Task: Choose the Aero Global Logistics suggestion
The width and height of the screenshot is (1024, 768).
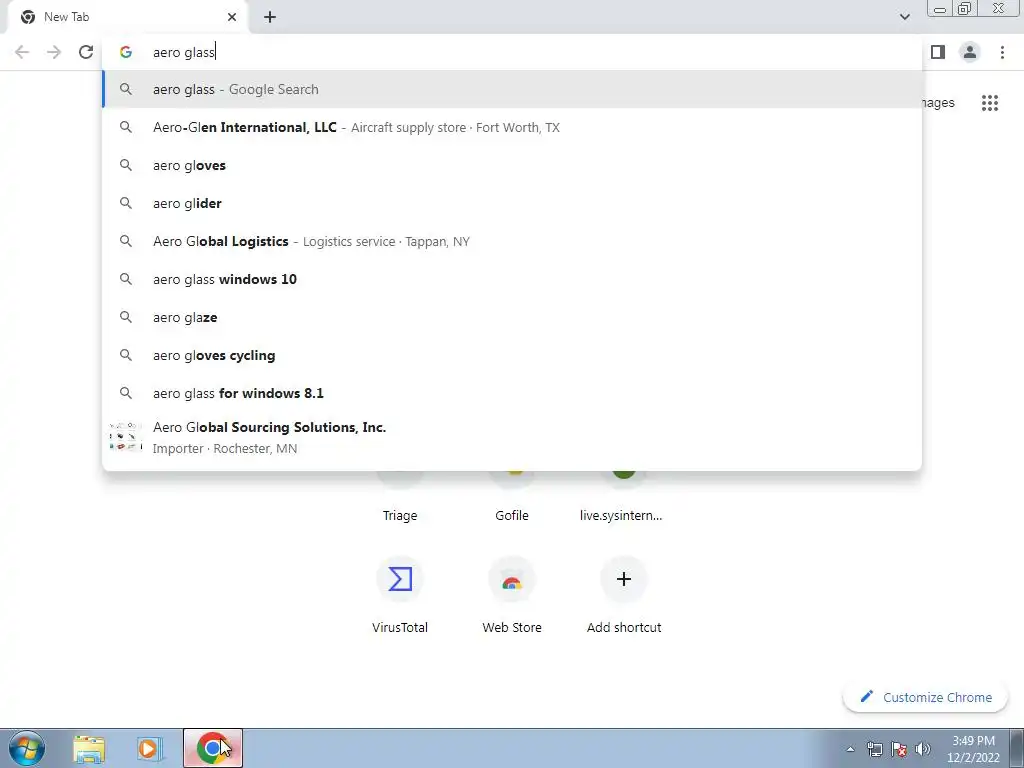Action: coord(512,241)
